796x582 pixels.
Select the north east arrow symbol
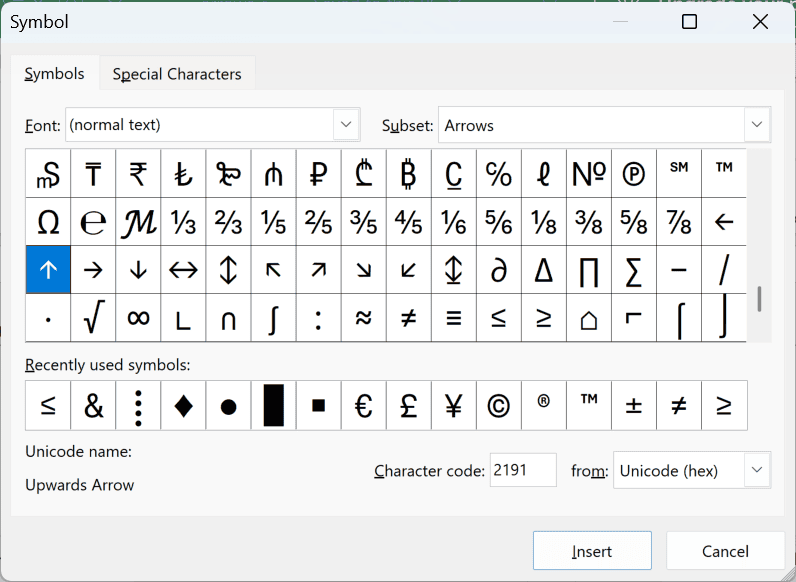pyautogui.click(x=318, y=270)
